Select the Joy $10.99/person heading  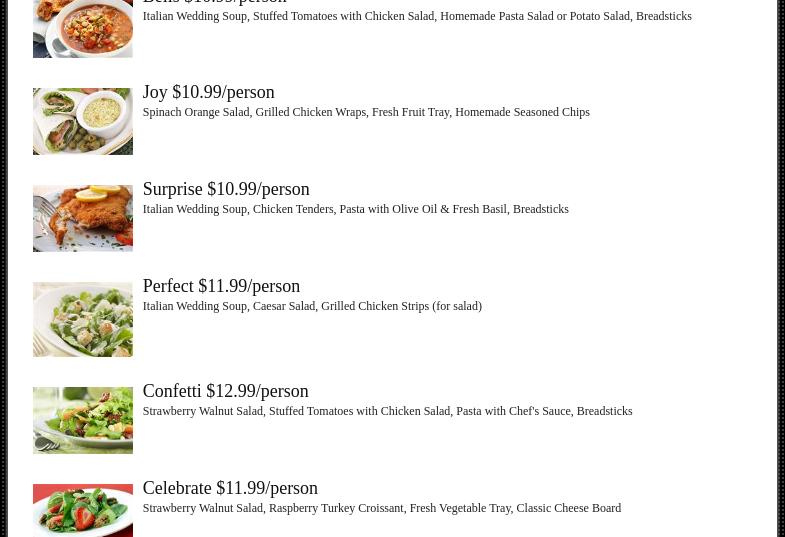point(208,92)
